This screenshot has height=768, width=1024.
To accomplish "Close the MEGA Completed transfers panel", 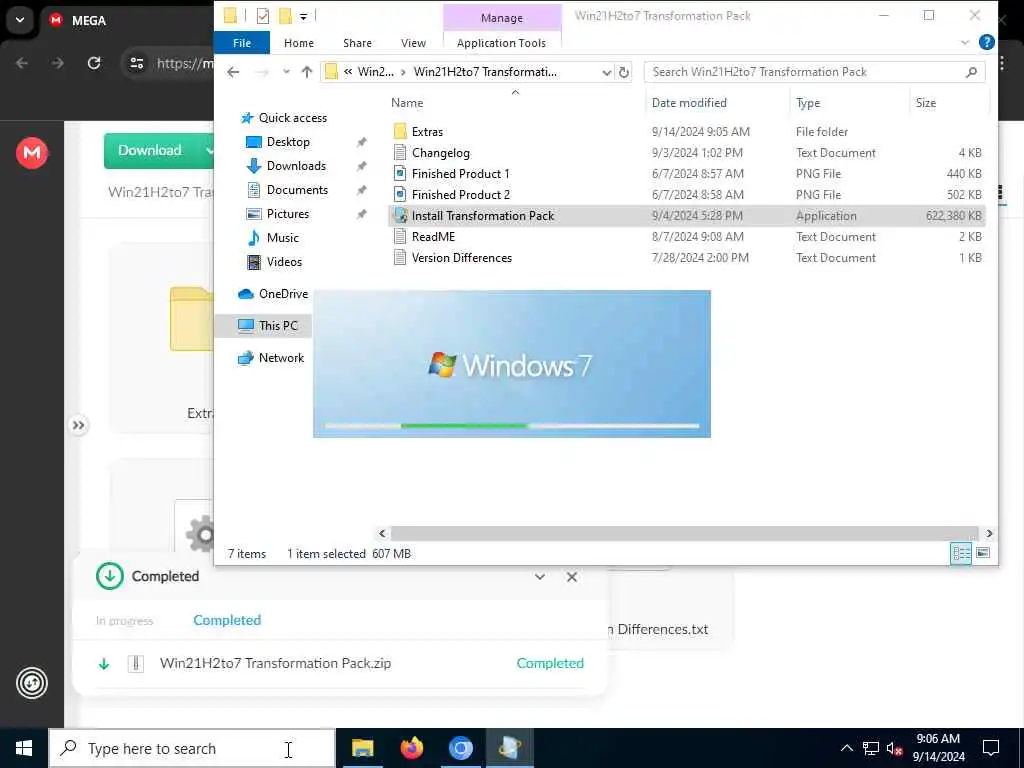I will coord(571,577).
